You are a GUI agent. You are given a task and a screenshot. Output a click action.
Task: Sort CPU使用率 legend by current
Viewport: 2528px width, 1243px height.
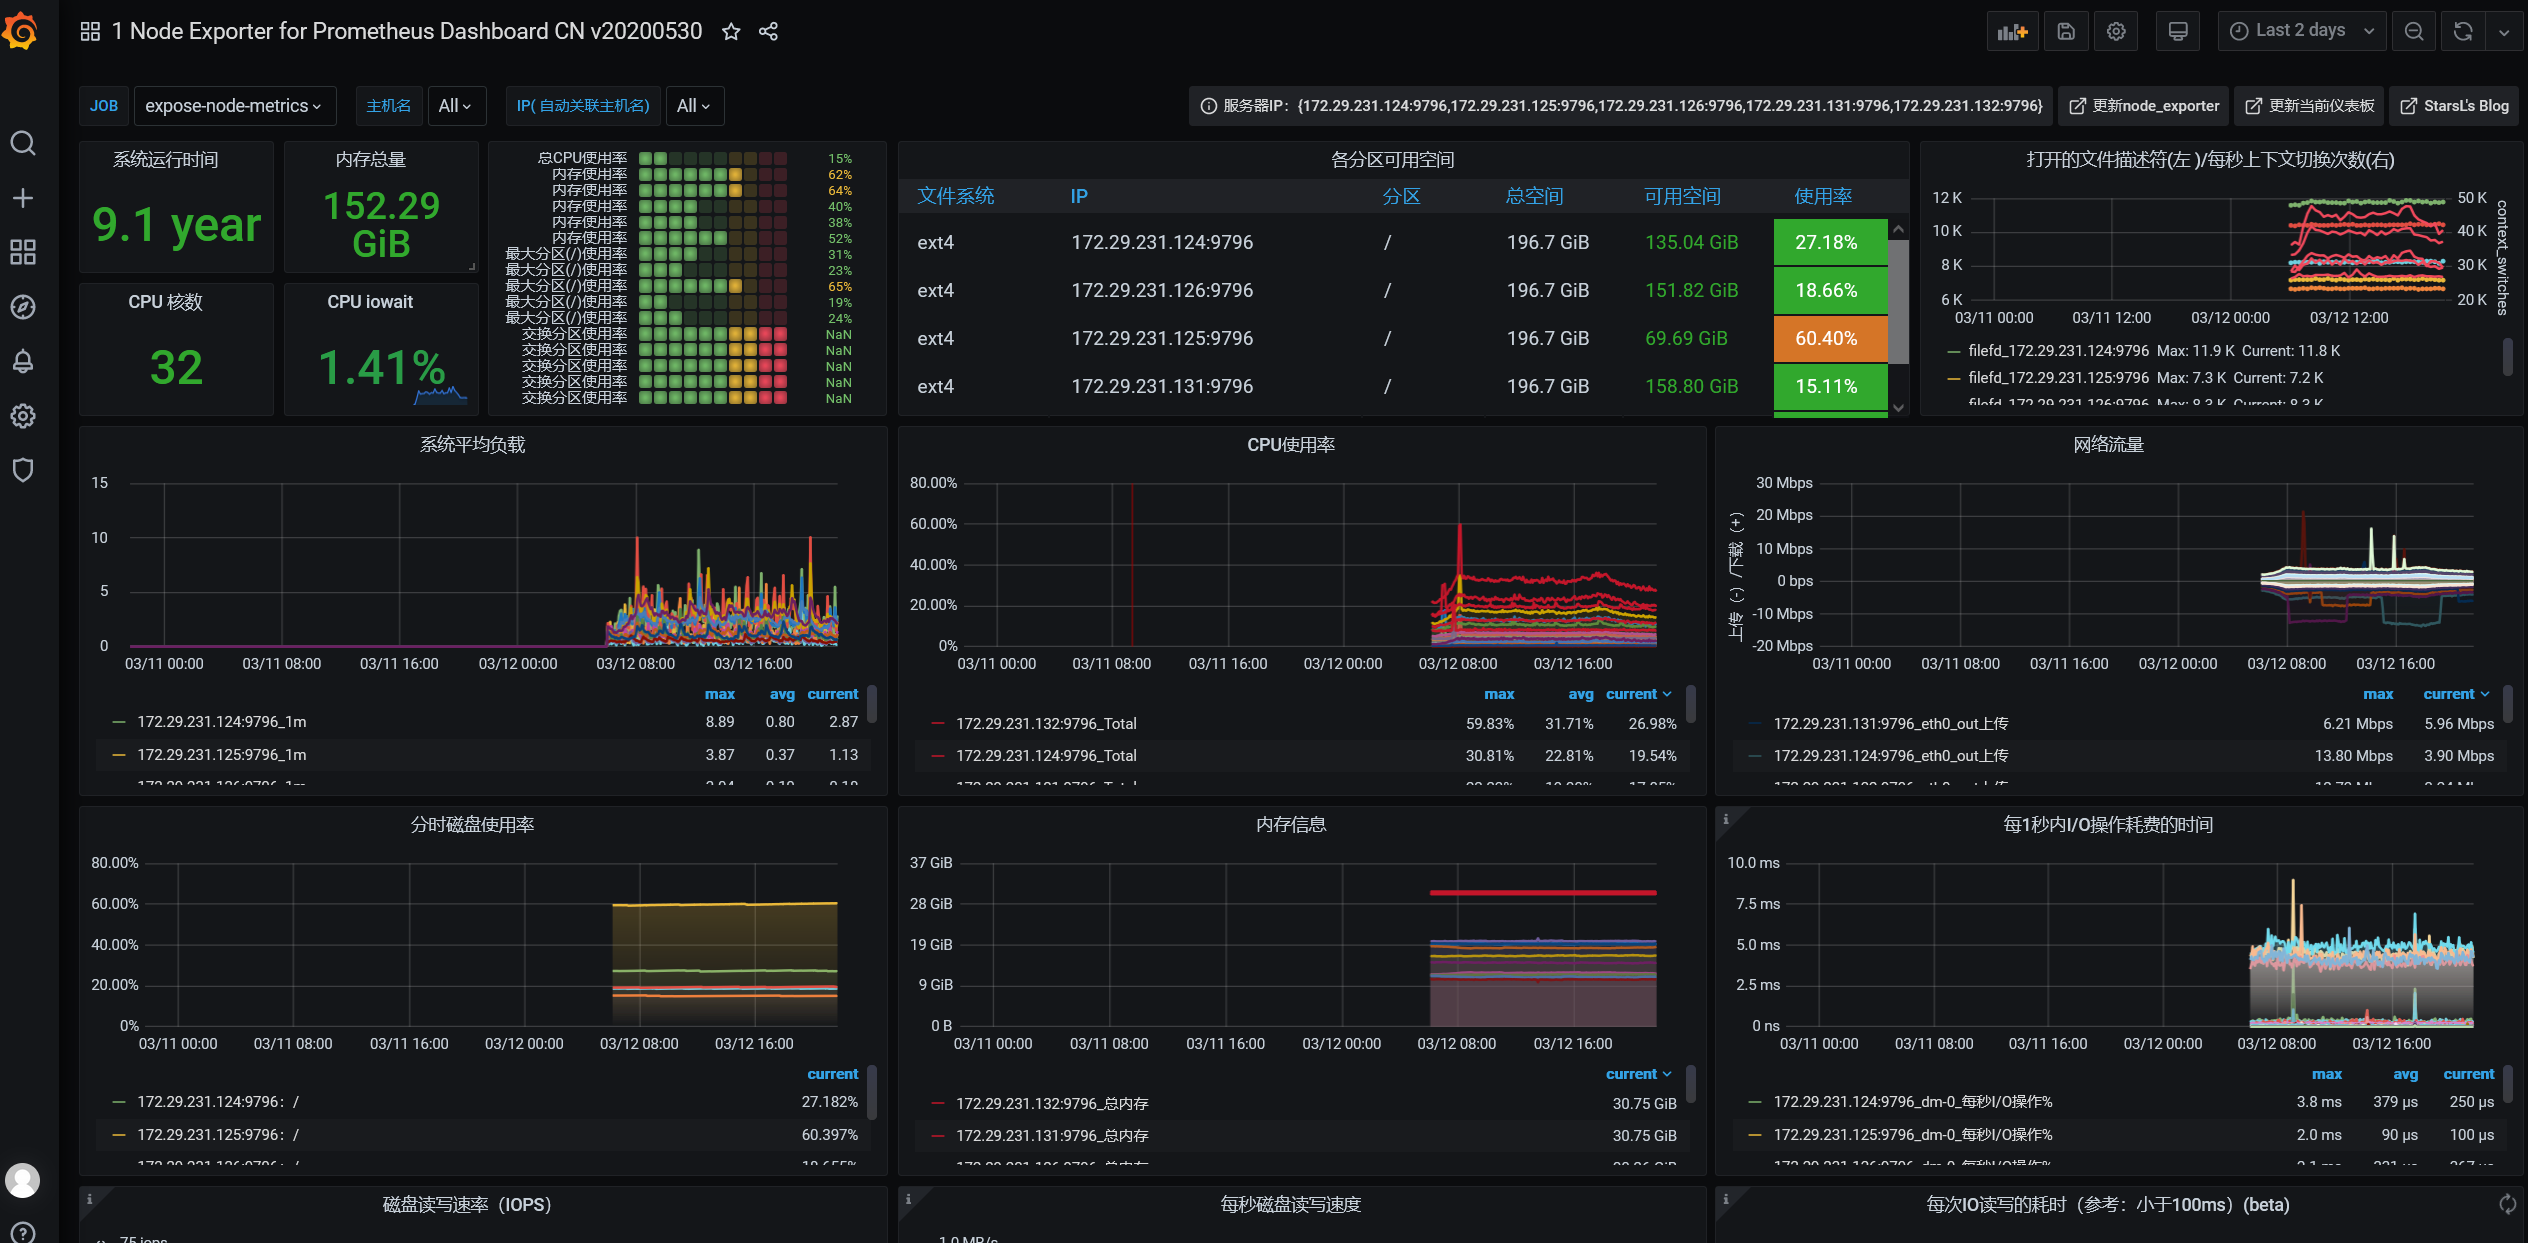click(1638, 694)
